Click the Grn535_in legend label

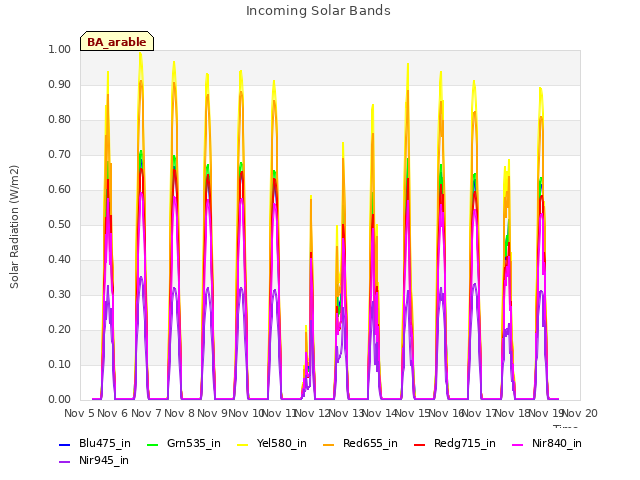coord(193,443)
